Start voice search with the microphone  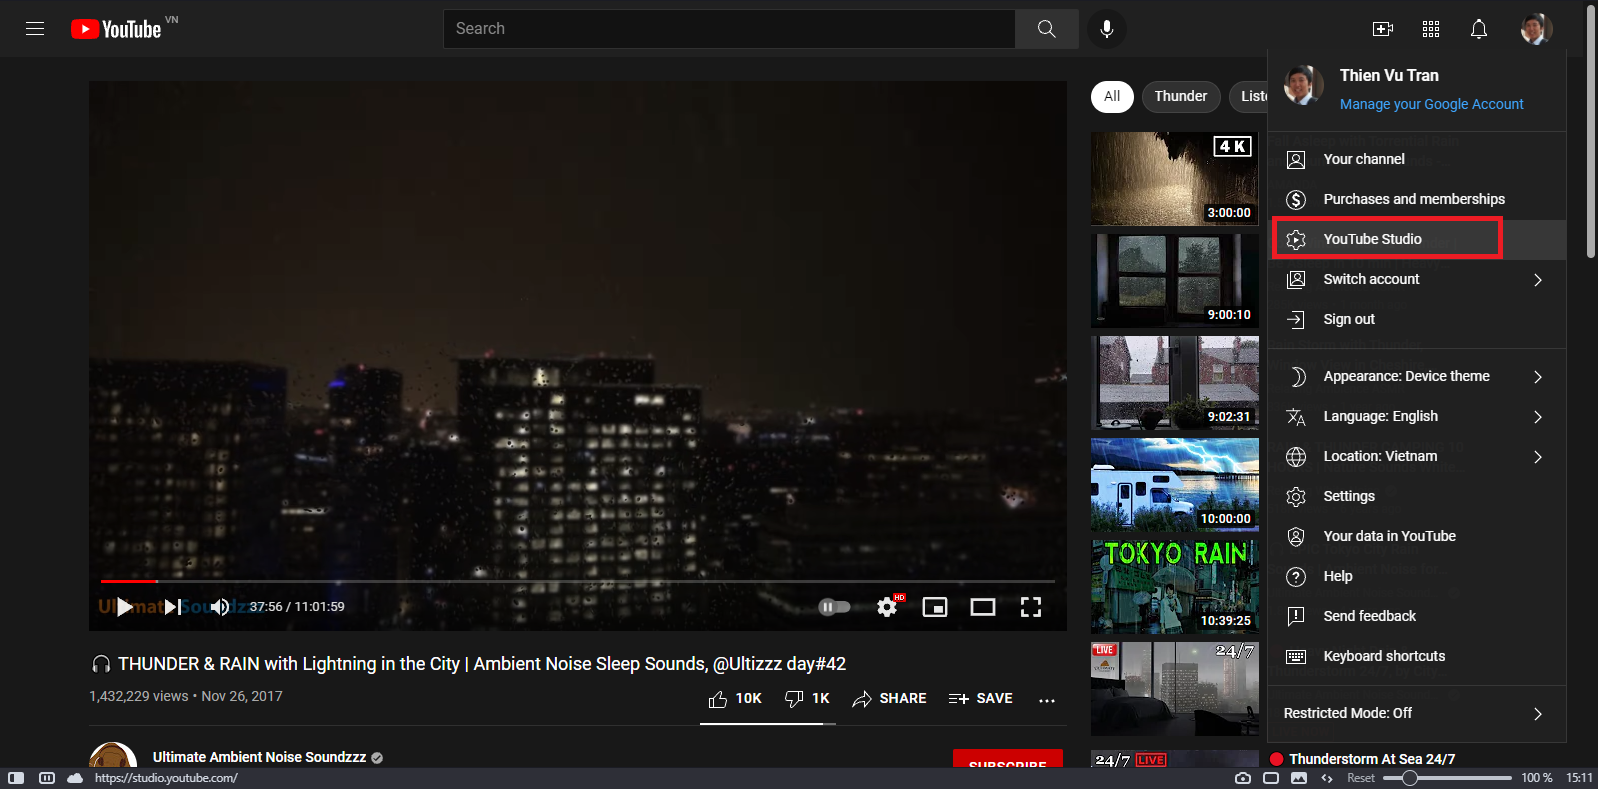[x=1107, y=29]
